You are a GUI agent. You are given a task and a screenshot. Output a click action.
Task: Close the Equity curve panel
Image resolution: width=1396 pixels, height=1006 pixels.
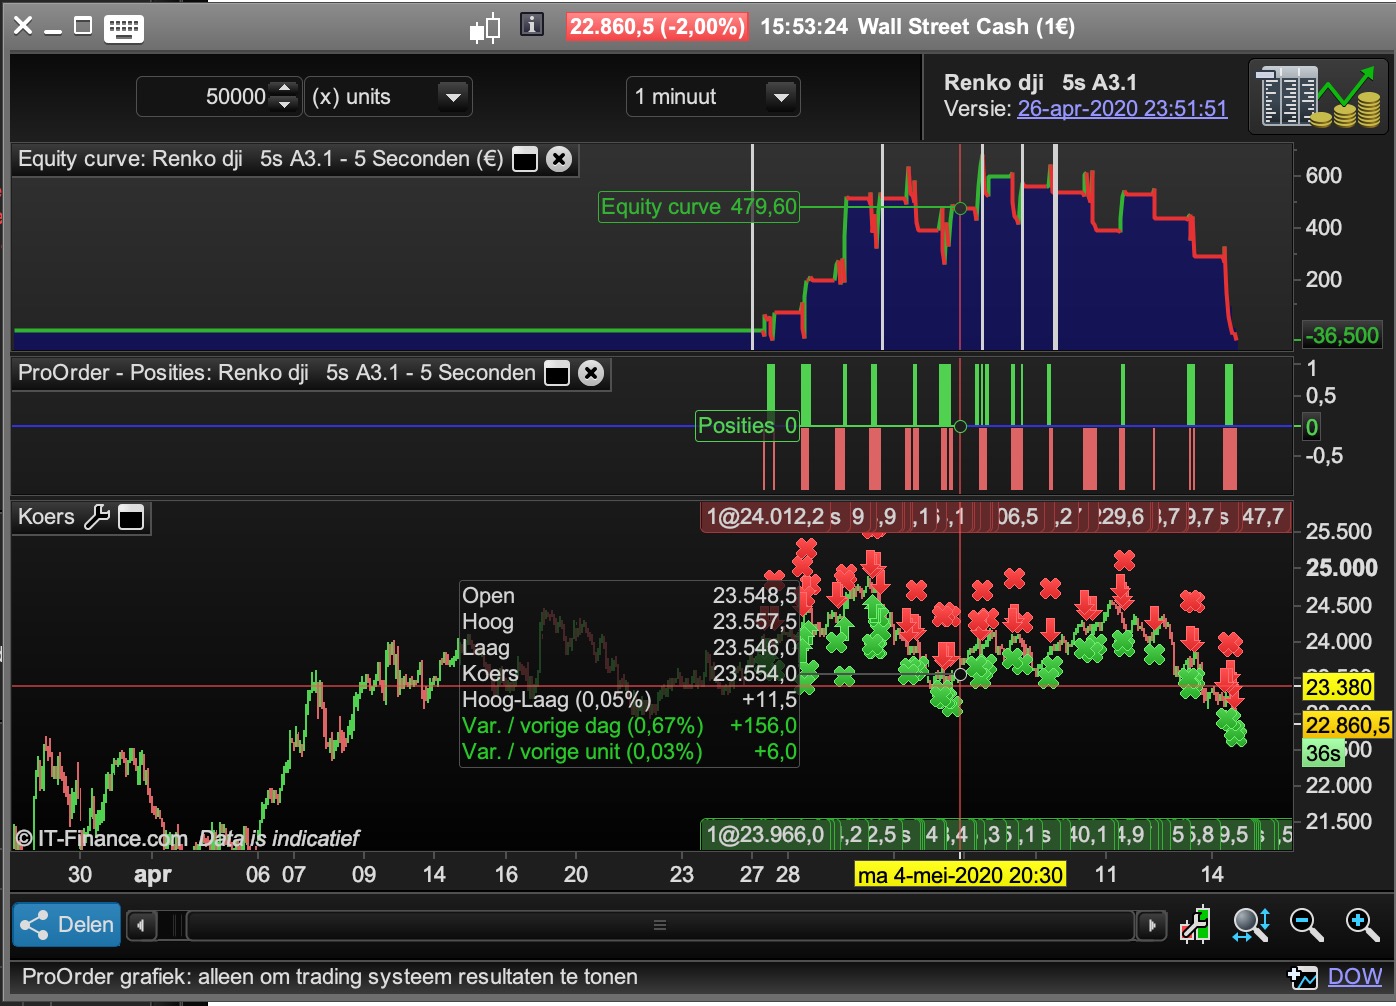(x=560, y=159)
